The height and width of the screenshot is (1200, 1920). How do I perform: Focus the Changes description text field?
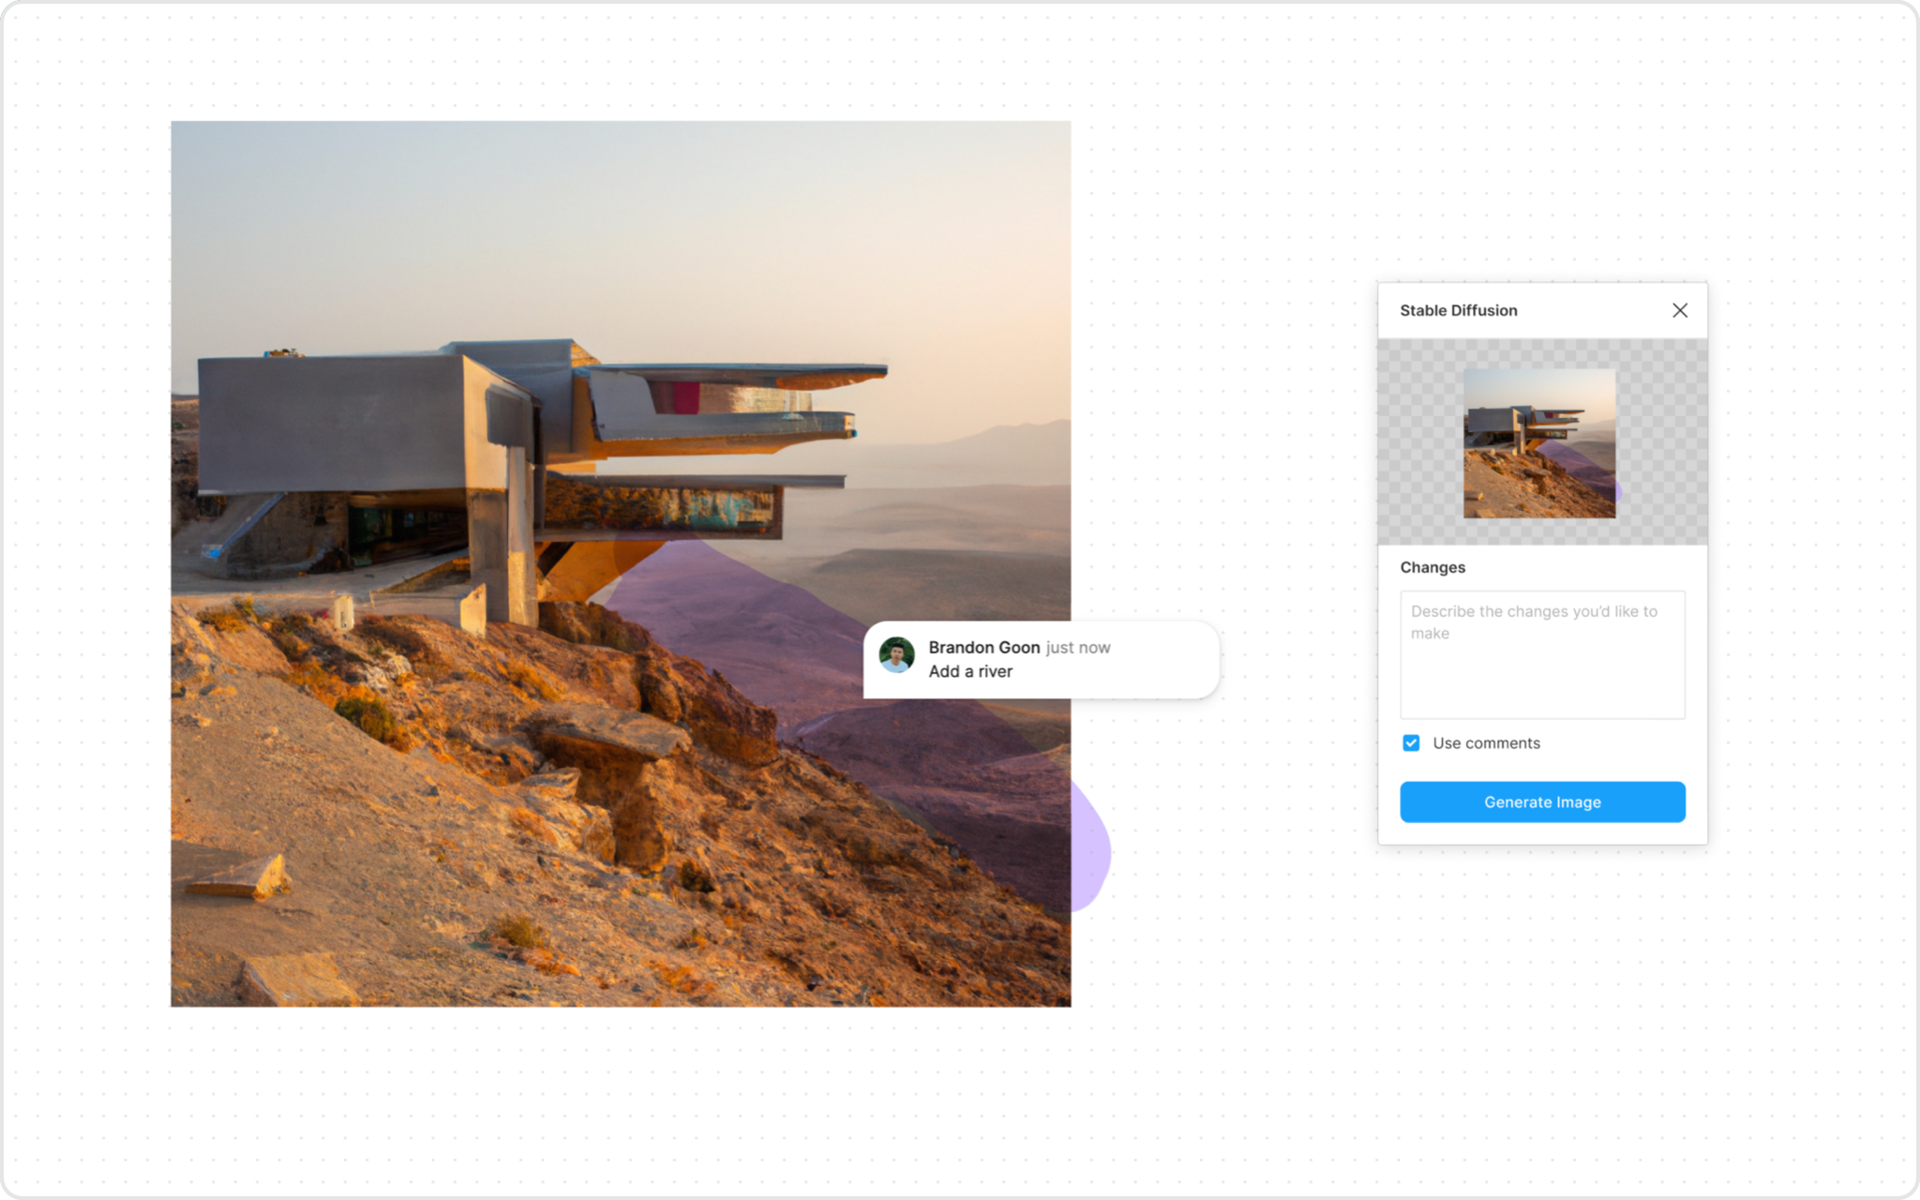[x=1542, y=655]
